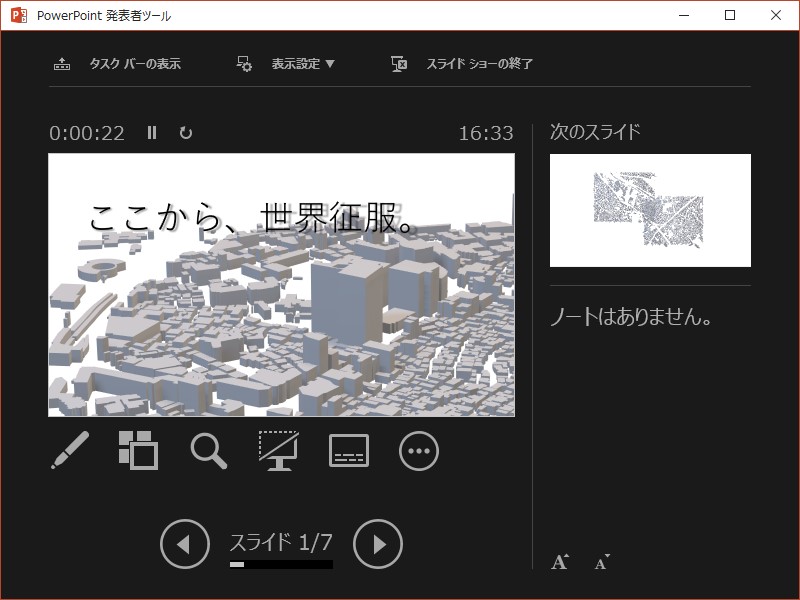Toggle subtitles on the presentation
Image resolution: width=800 pixels, height=600 pixels.
(349, 450)
